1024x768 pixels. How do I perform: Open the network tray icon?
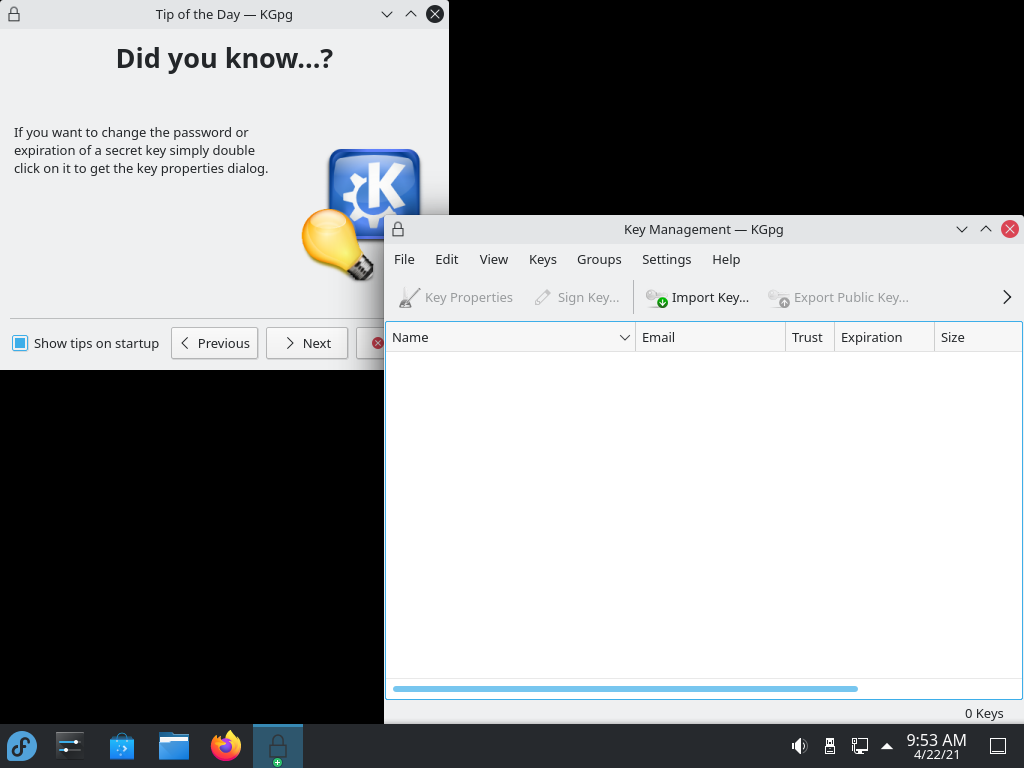[859, 746]
